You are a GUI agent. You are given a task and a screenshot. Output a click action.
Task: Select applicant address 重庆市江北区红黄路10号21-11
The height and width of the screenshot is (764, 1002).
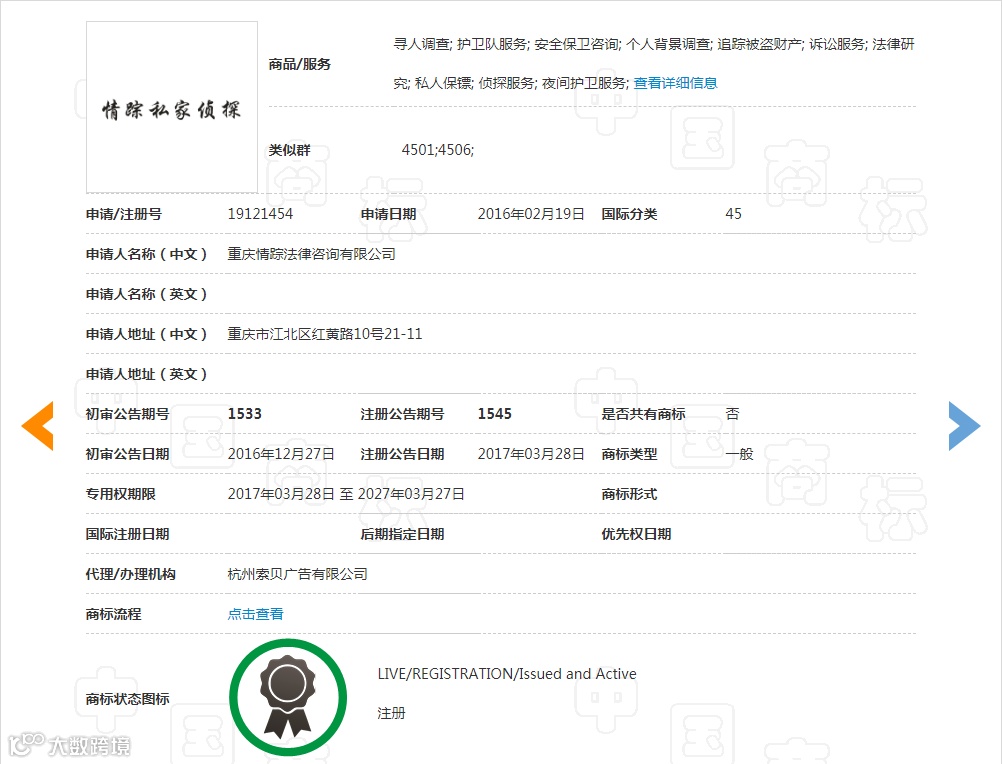click(325, 334)
